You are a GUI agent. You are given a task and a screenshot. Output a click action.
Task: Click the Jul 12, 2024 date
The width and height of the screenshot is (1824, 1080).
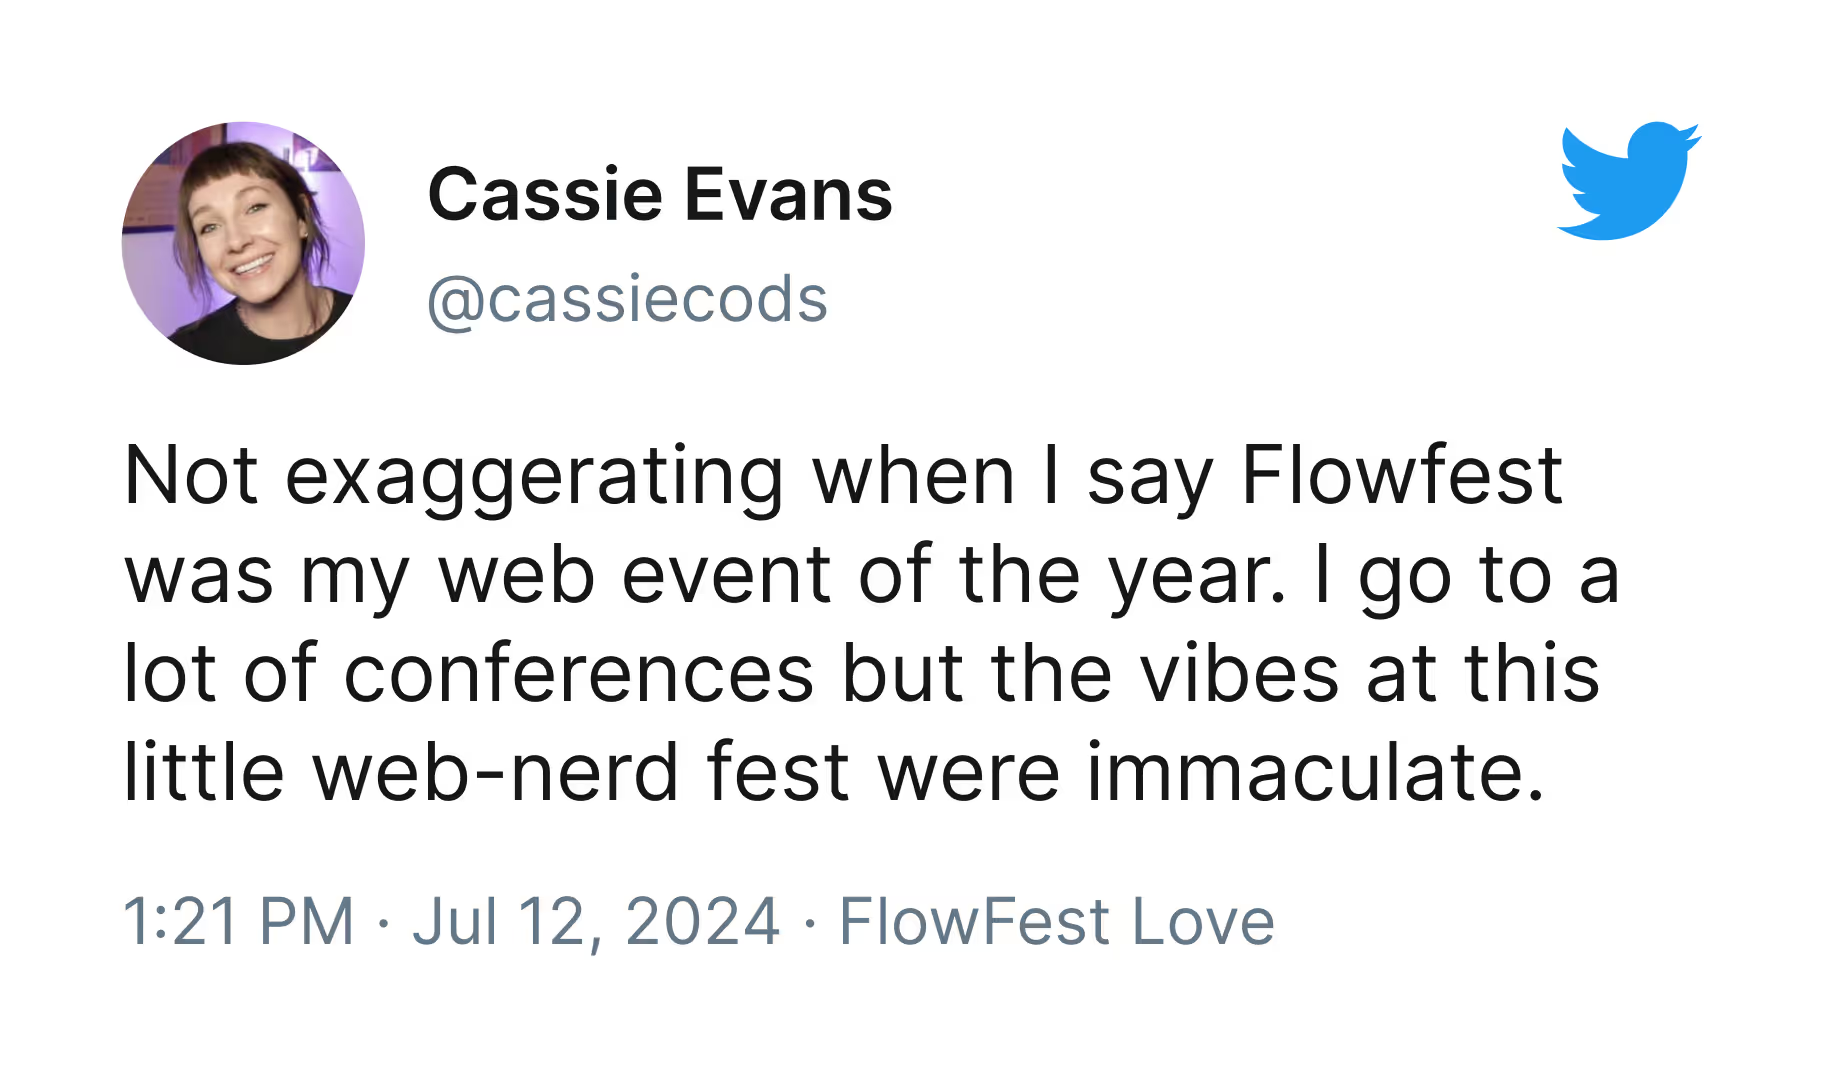[x=596, y=921]
